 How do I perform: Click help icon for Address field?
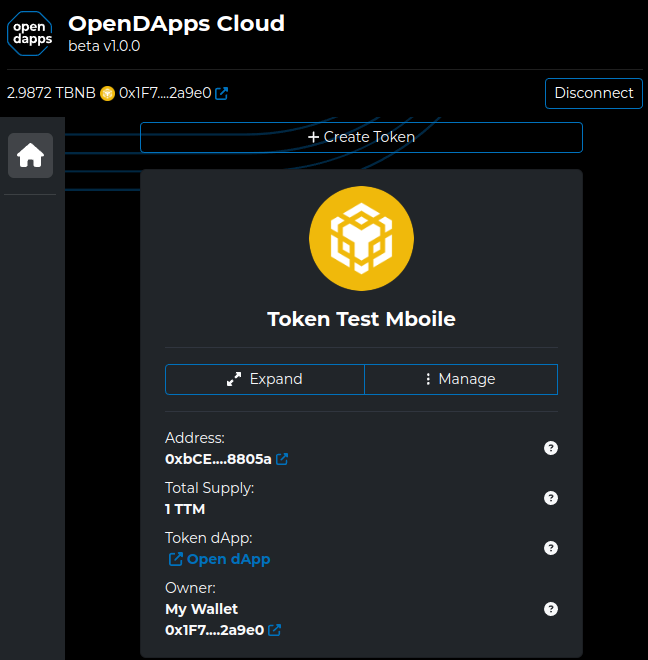[x=551, y=448]
